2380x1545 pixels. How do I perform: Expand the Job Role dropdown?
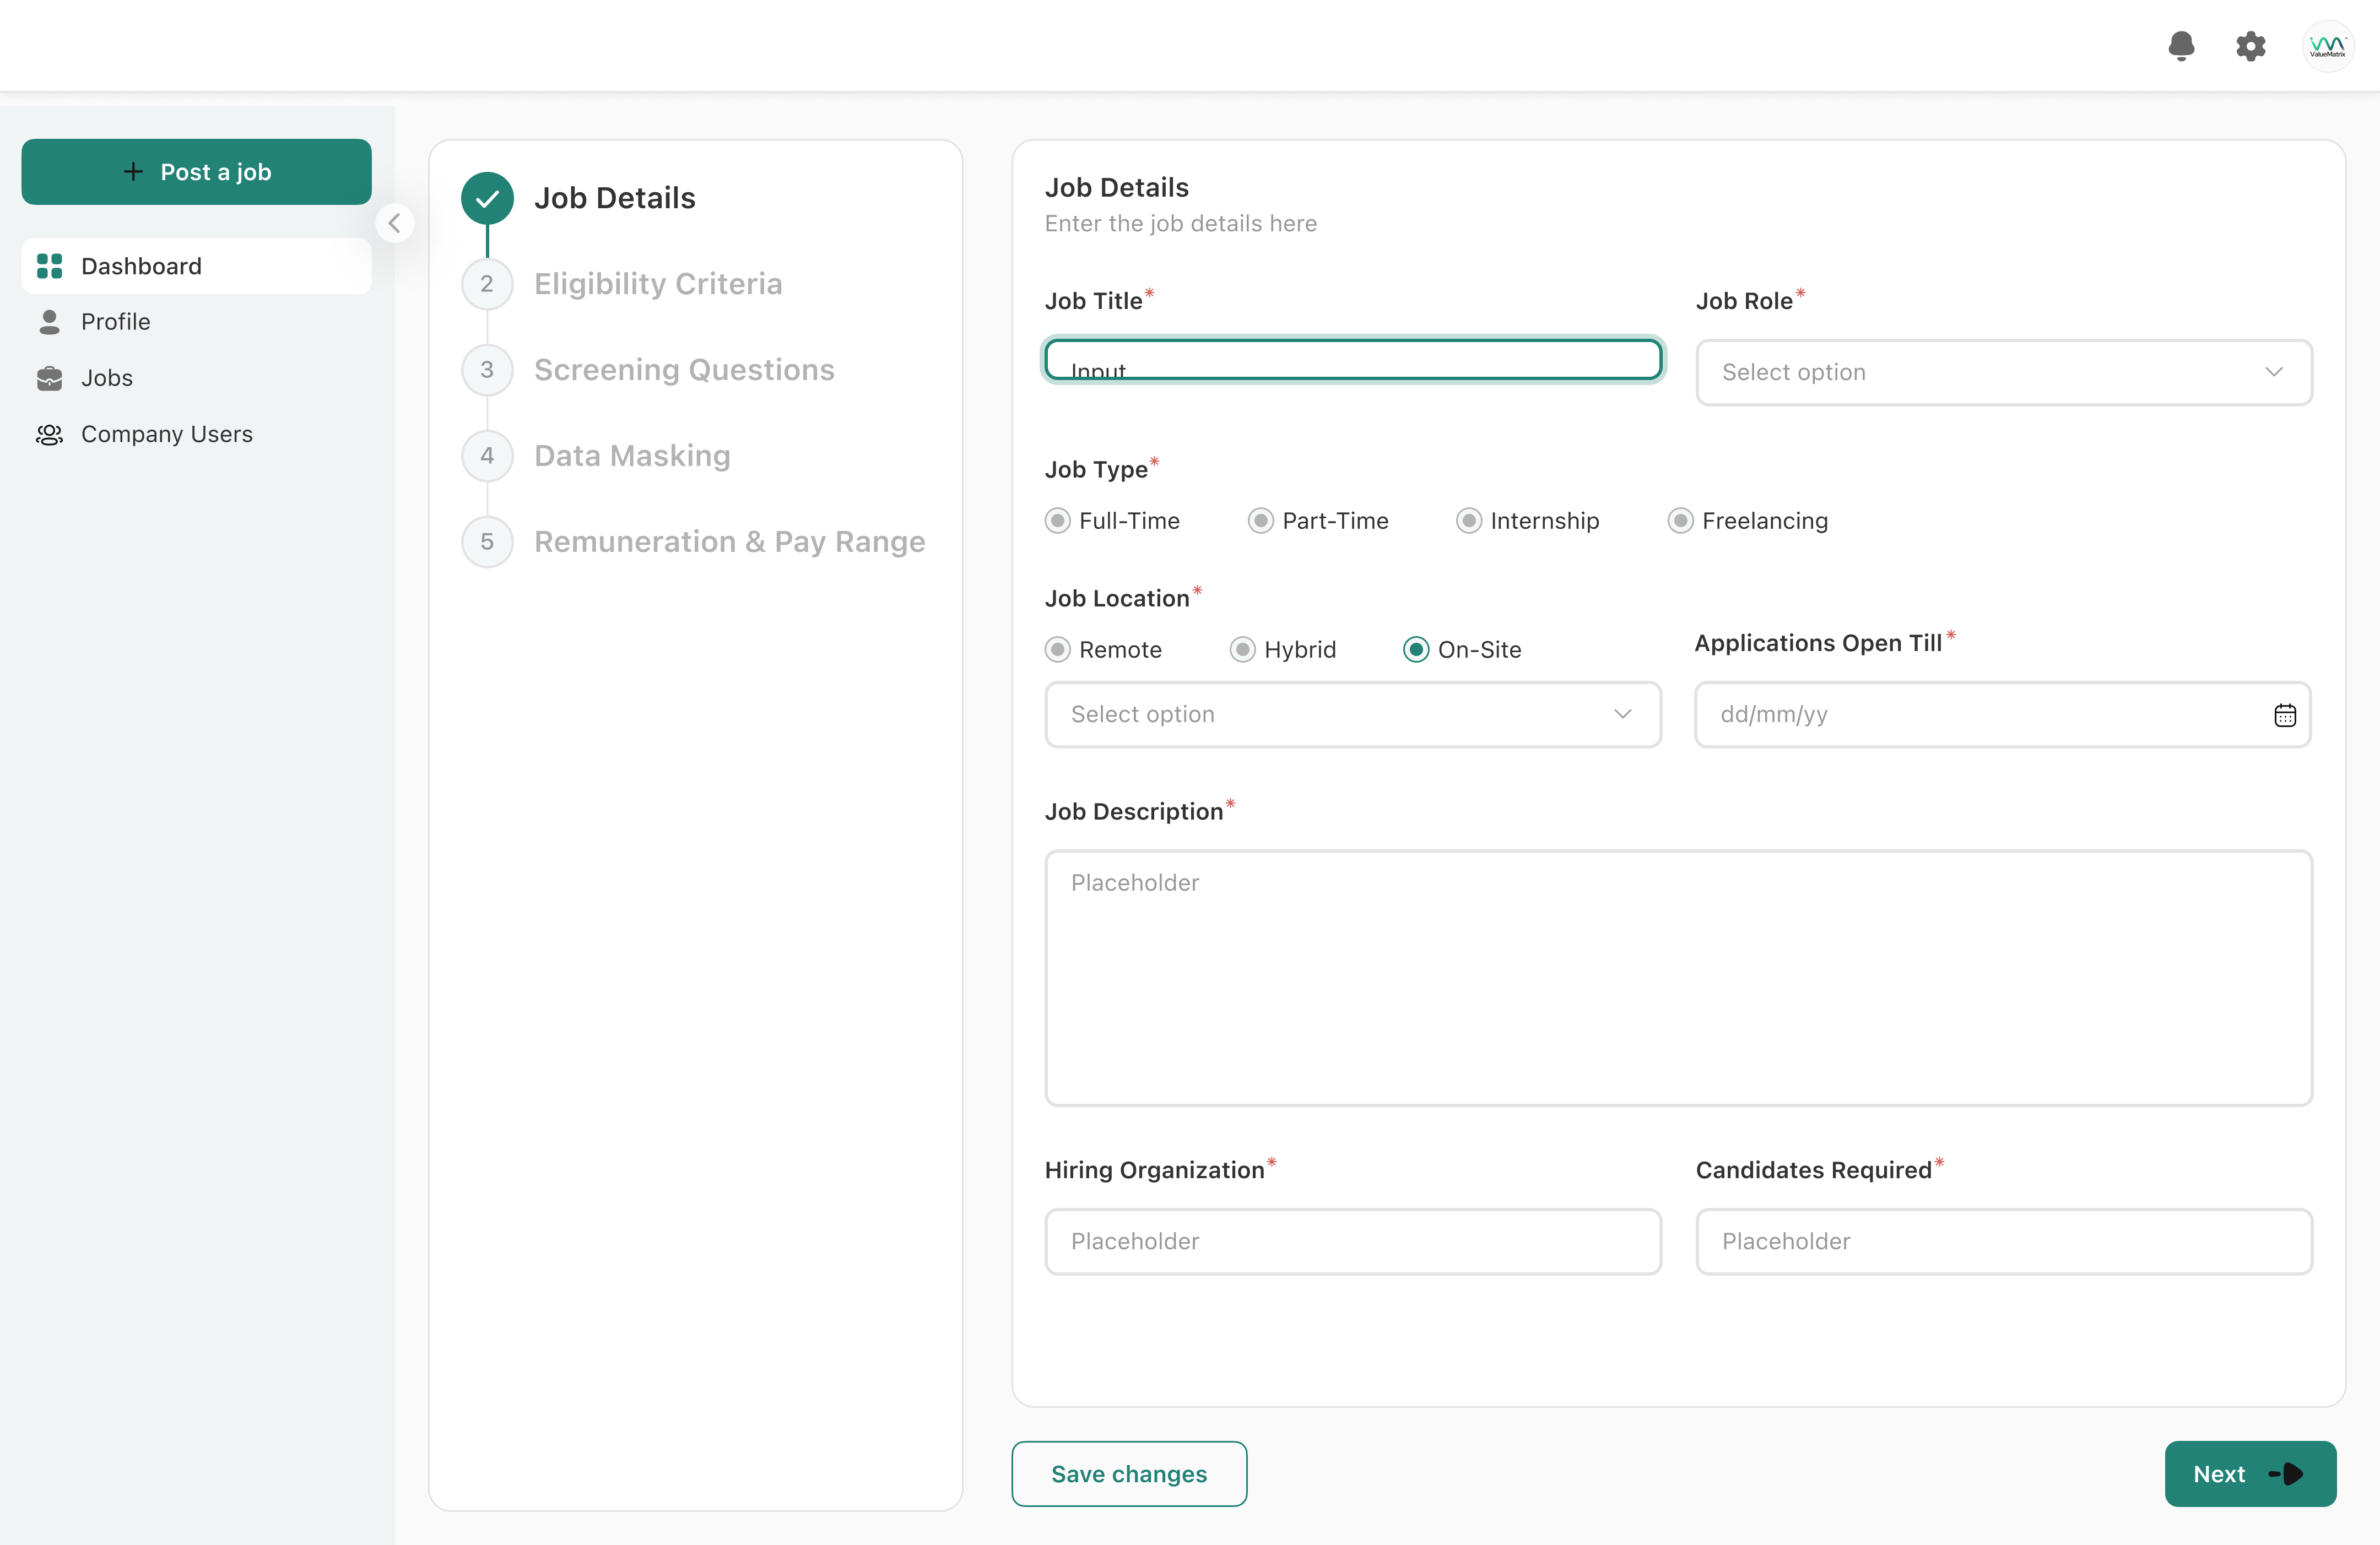coord(2003,372)
